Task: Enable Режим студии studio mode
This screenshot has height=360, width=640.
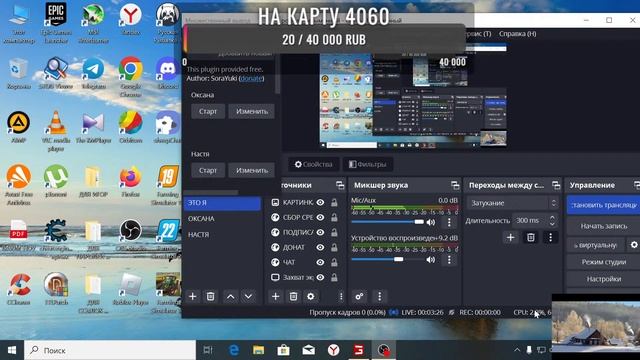Action: [603, 262]
